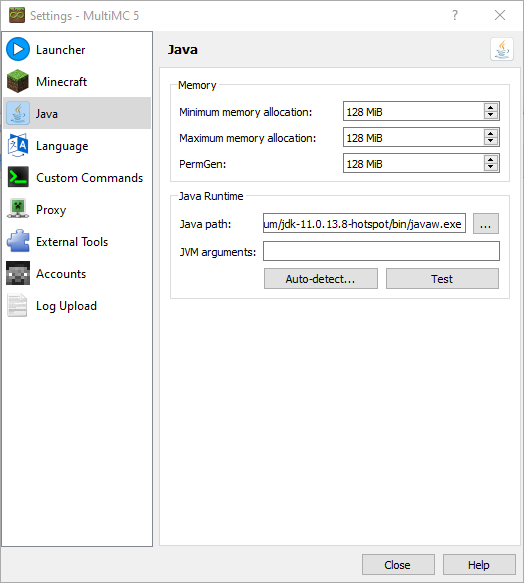Open the Log Upload document icon
Screen dimensions: 524x583
coord(18,305)
